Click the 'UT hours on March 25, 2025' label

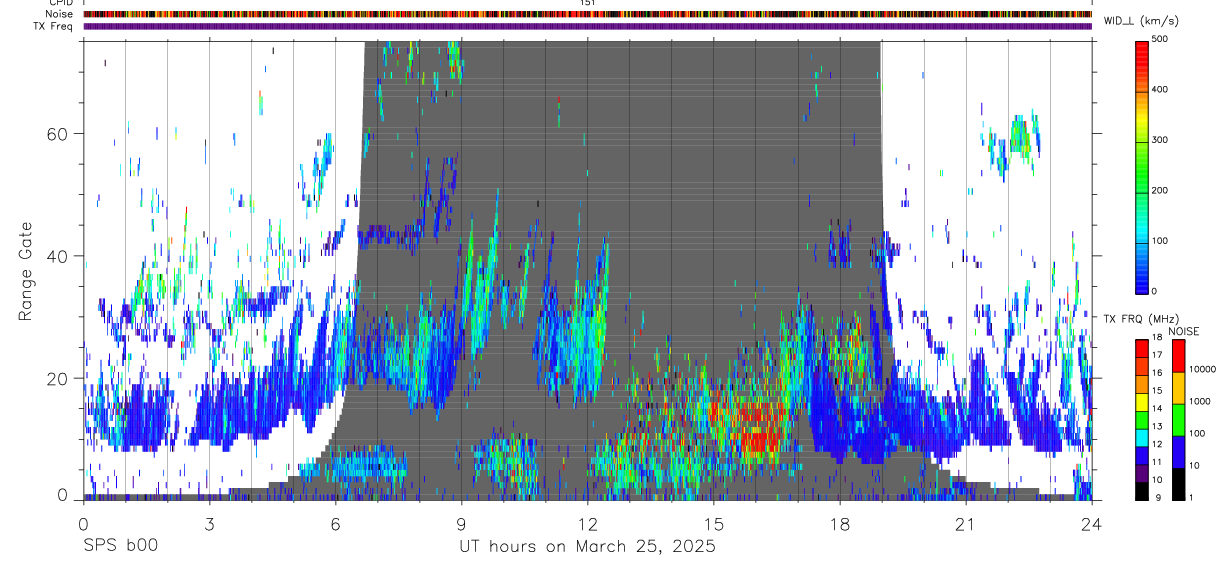[x=587, y=547]
